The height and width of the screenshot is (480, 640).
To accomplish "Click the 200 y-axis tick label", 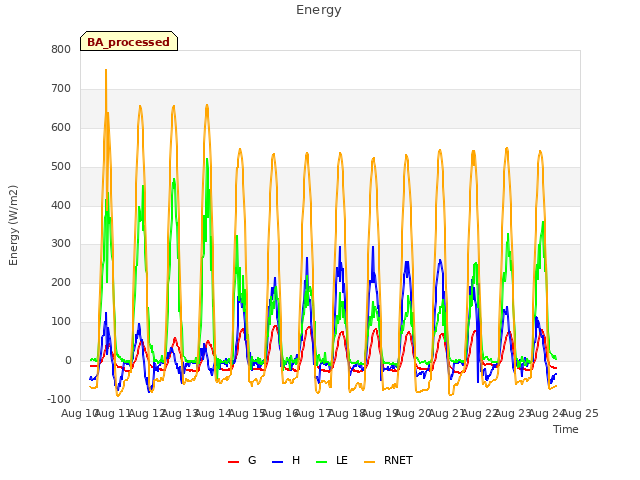I will [x=61, y=282].
